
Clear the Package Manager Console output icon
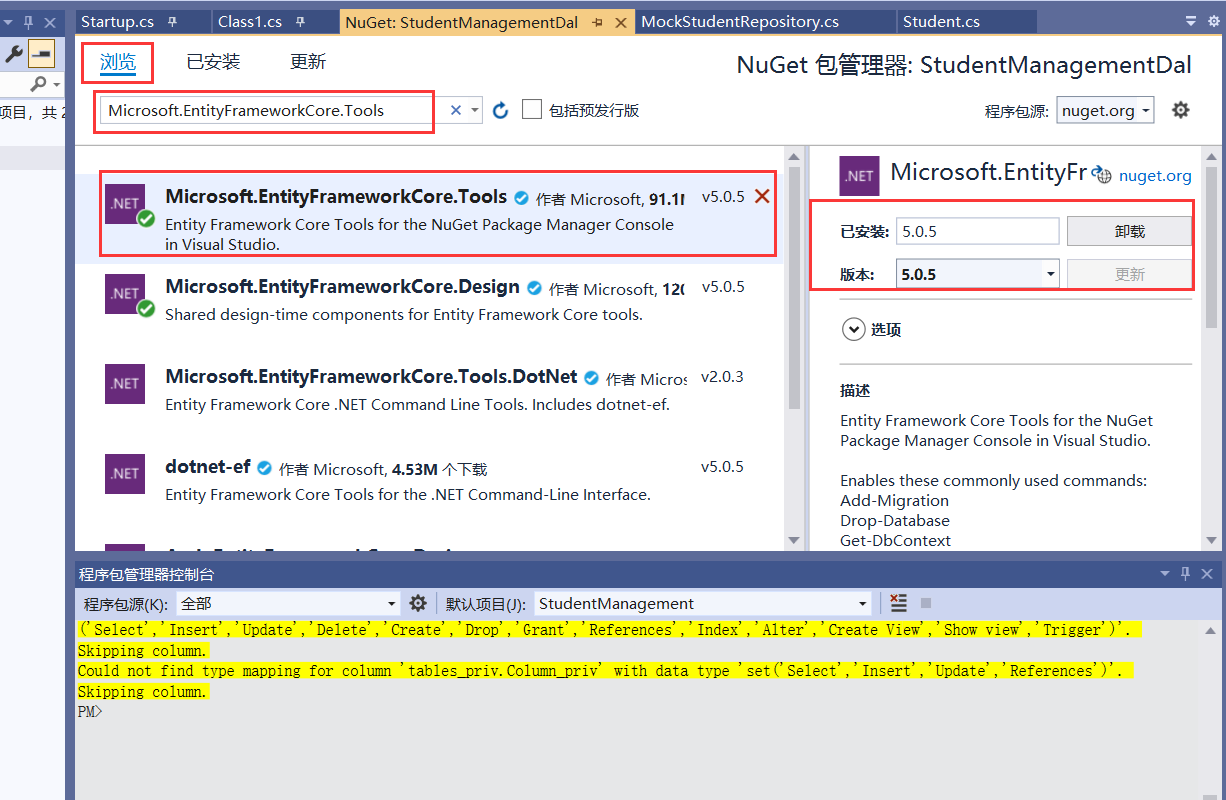tap(897, 602)
